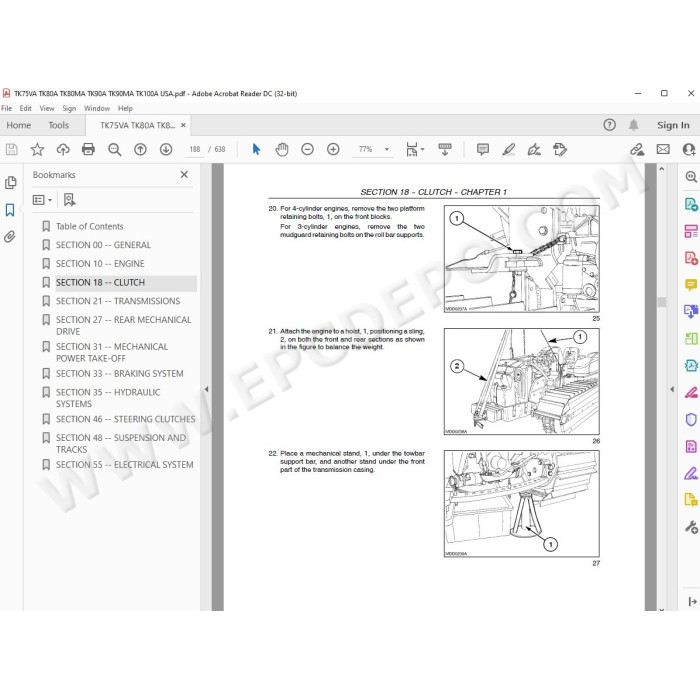Select the highlighter pen tool
This screenshot has width=700, height=700.
508,149
